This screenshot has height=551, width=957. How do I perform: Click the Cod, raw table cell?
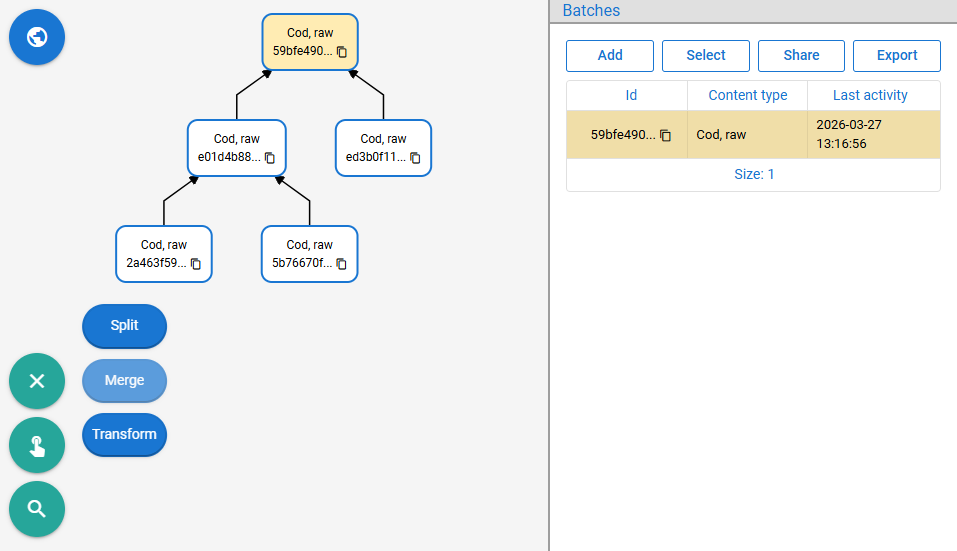pos(748,135)
